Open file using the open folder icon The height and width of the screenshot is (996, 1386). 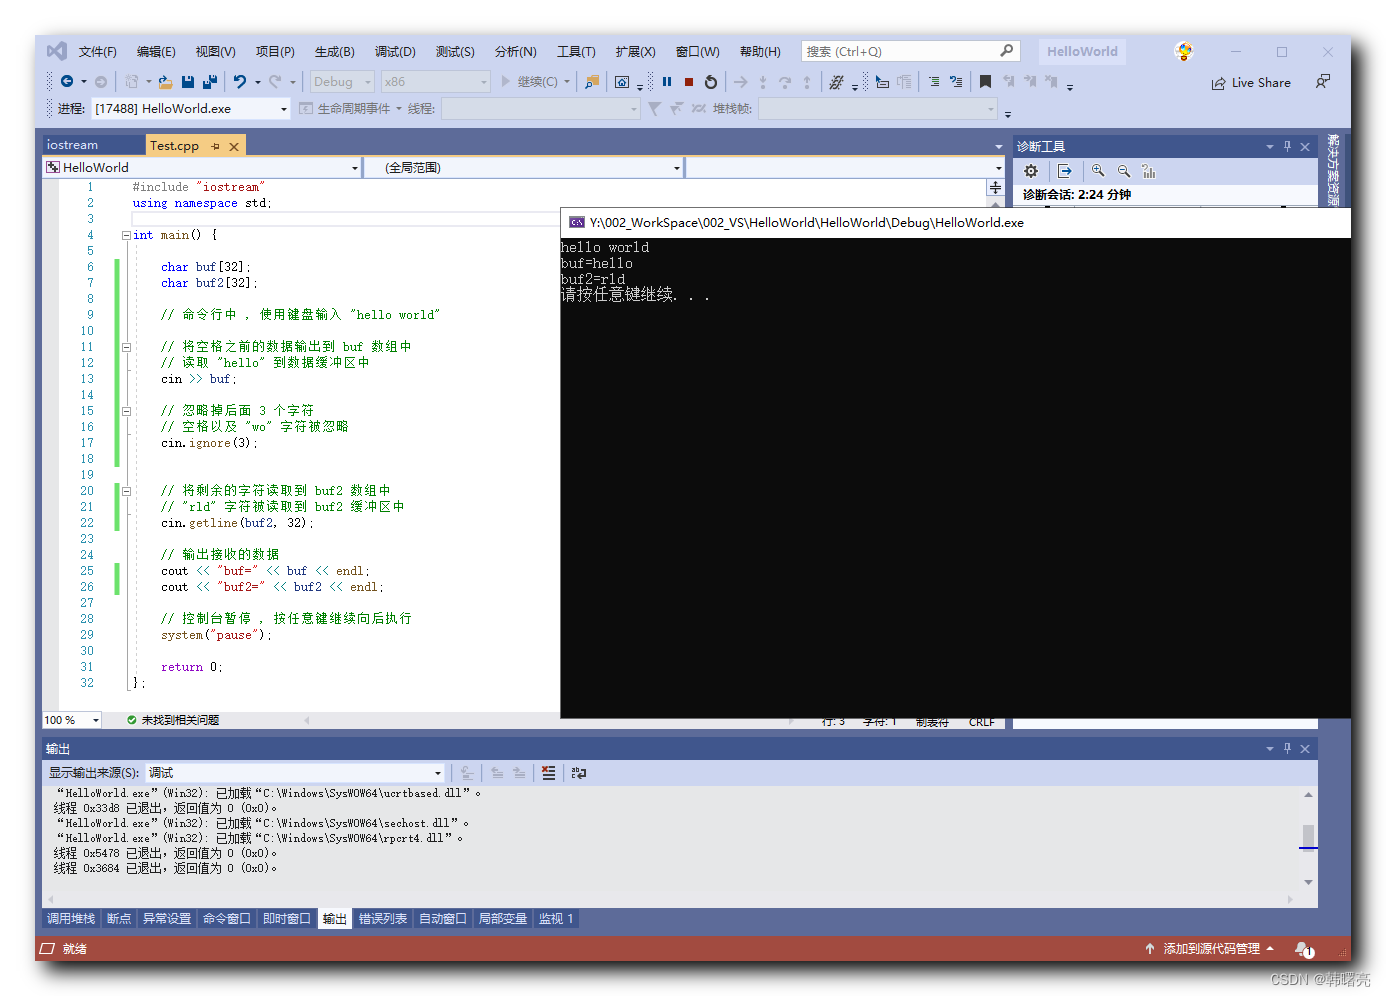[166, 82]
